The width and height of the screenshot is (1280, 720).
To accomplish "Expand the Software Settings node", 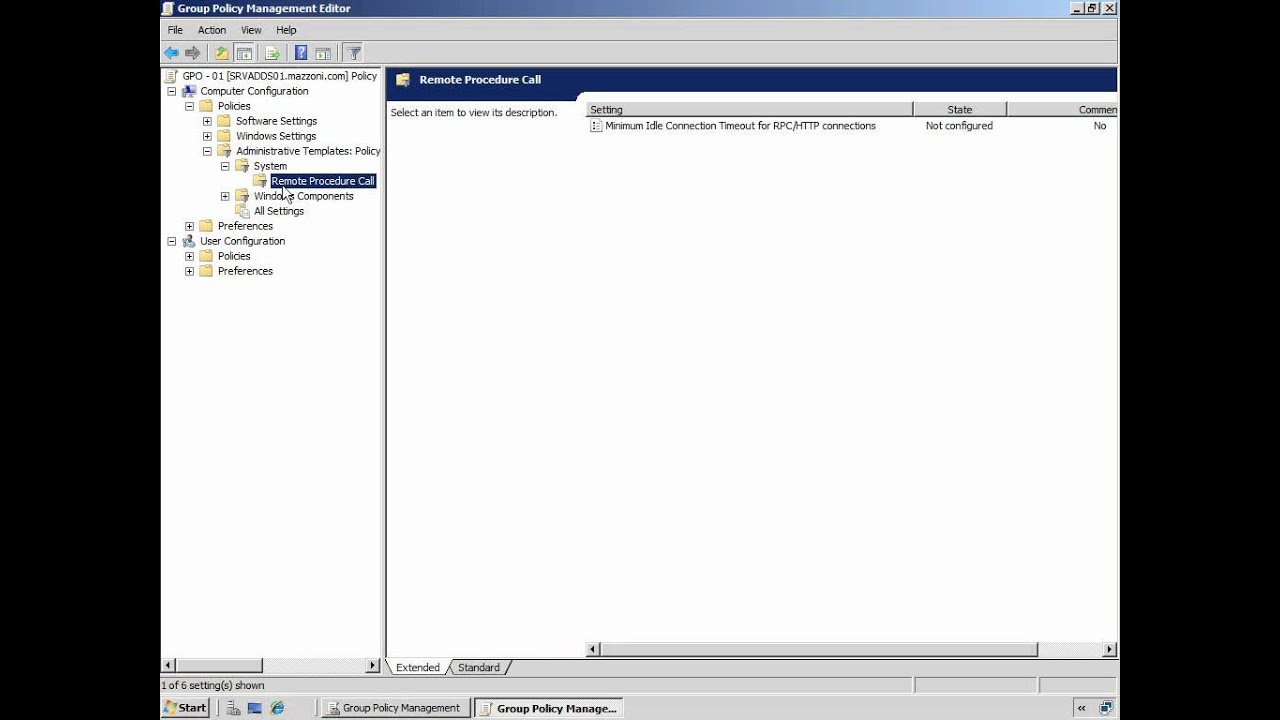I will click(x=207, y=121).
